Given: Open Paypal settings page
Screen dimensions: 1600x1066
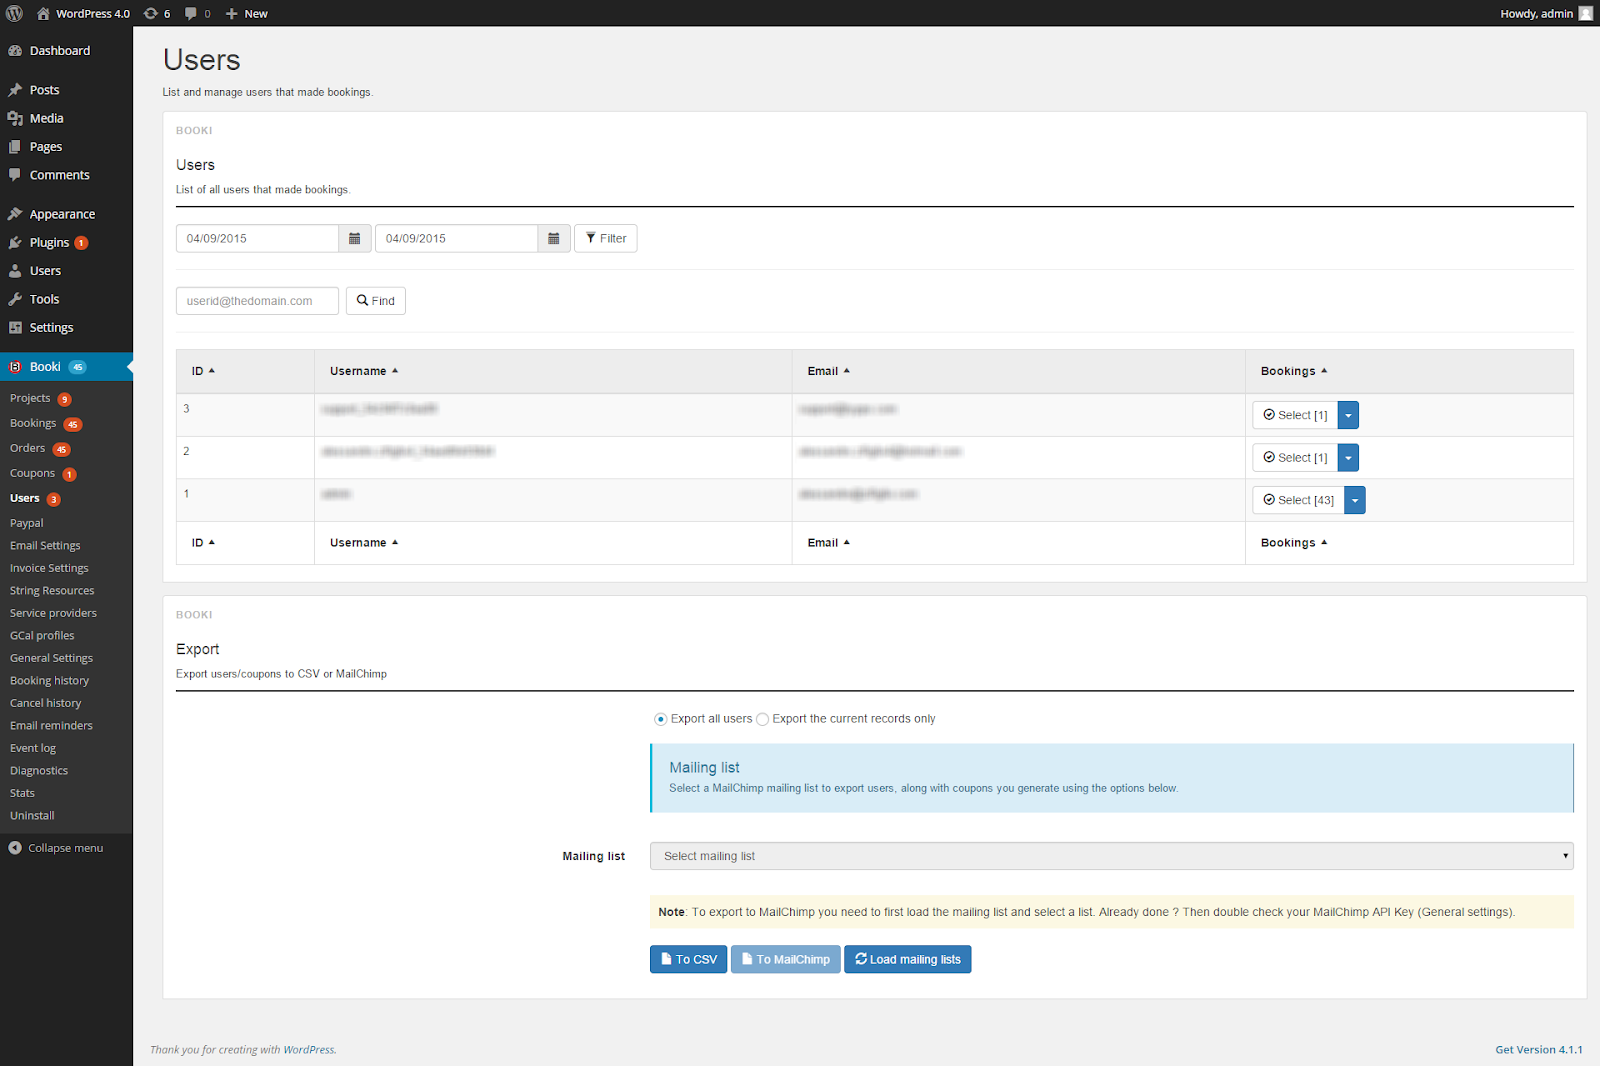Looking at the screenshot, I should pos(27,523).
